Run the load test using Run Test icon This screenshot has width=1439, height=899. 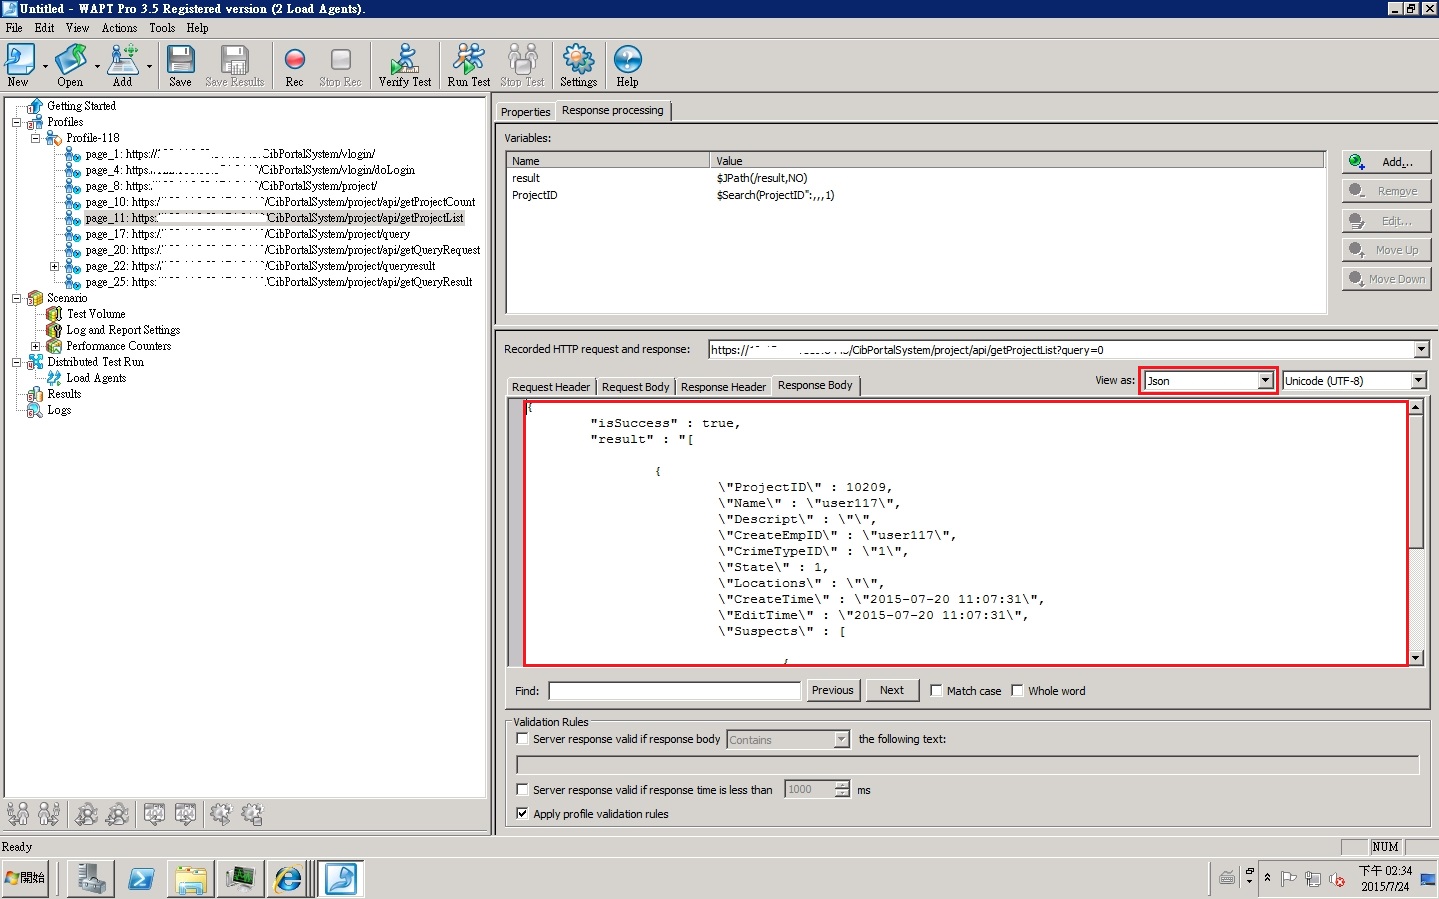(x=467, y=64)
